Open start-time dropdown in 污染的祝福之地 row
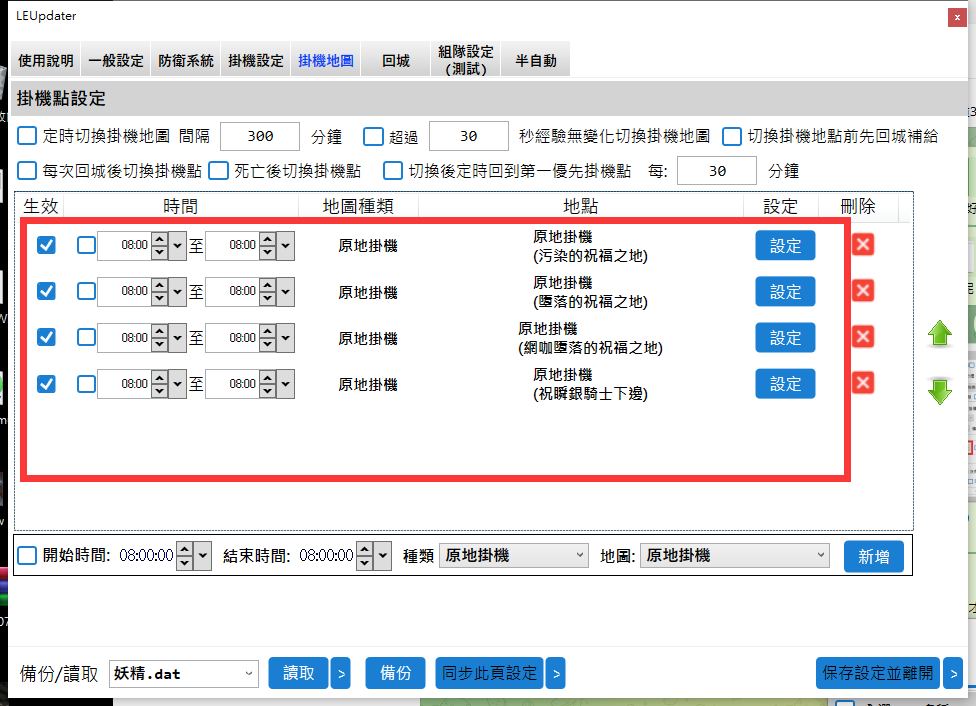This screenshot has width=976, height=706. coord(177,245)
